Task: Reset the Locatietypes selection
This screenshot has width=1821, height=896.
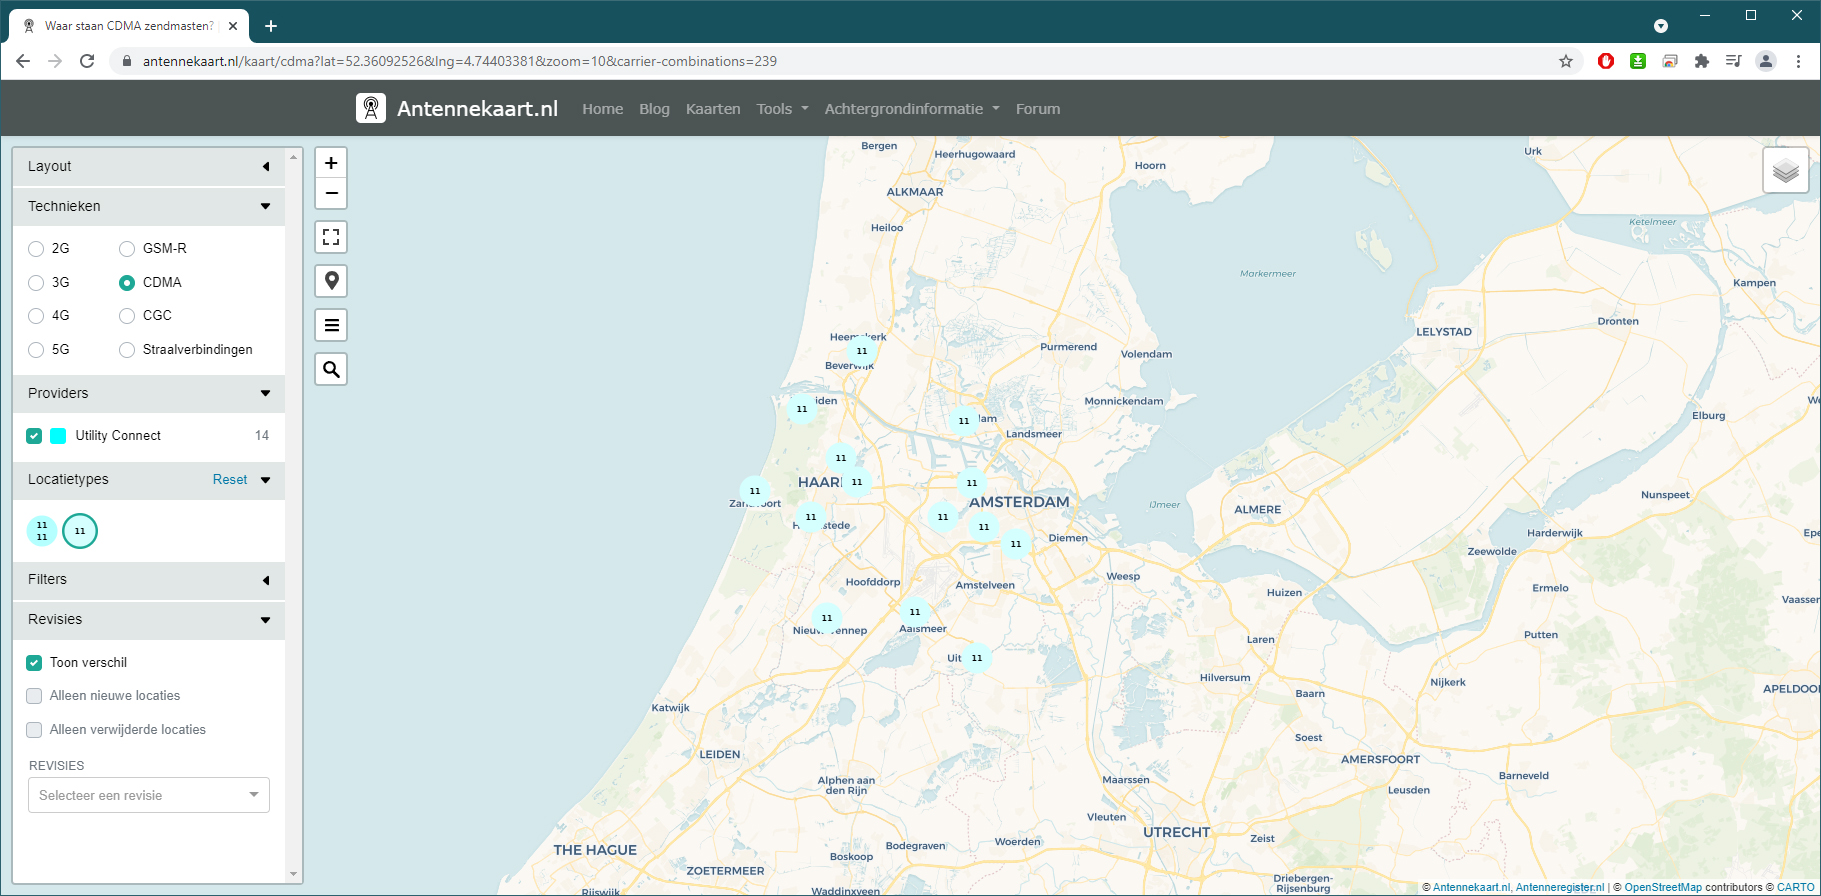Action: point(230,480)
